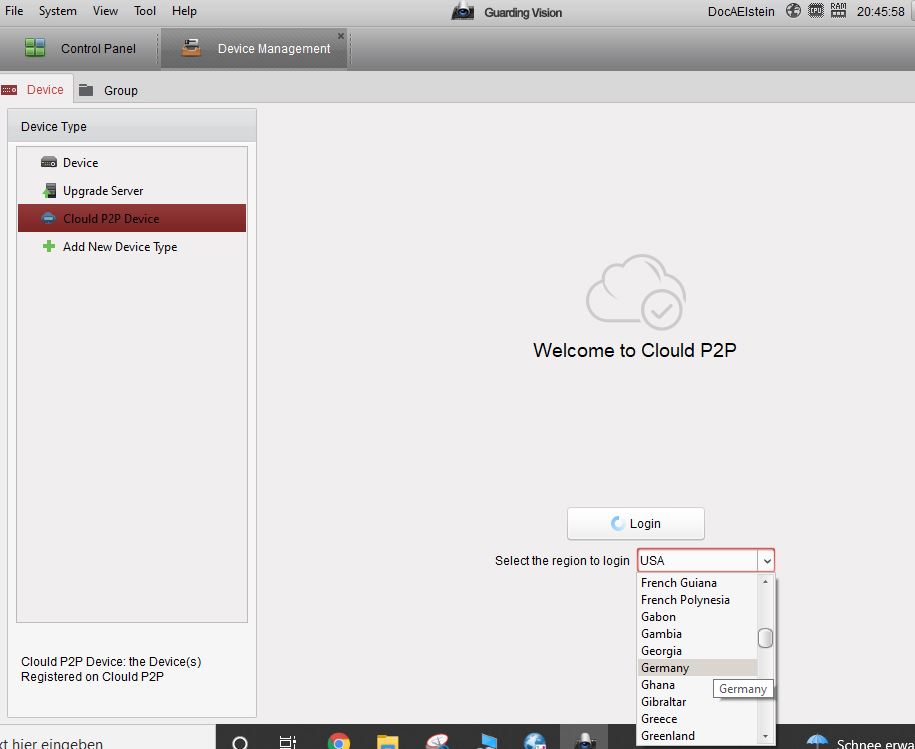Click the Group folder icon
This screenshot has height=749, width=915.
tap(86, 90)
